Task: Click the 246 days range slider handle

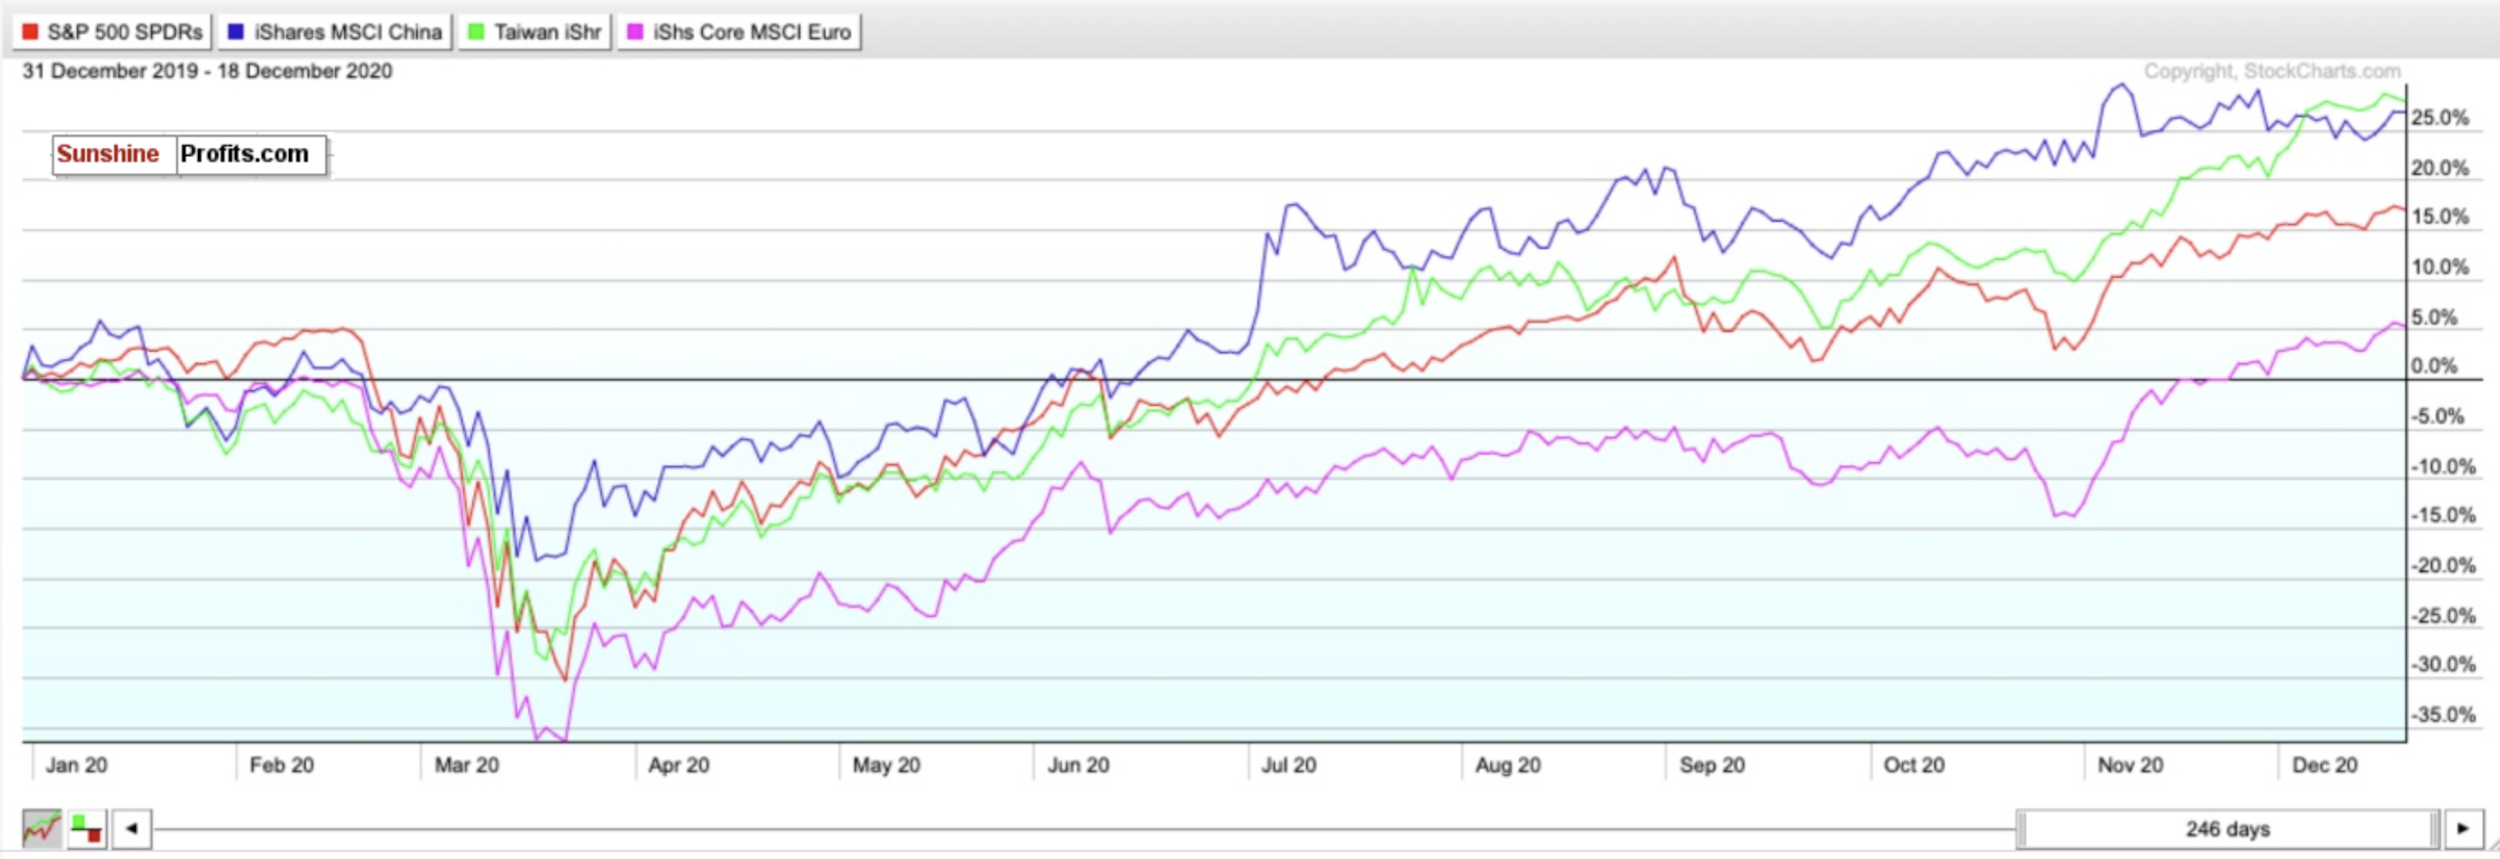Action: 2227,830
